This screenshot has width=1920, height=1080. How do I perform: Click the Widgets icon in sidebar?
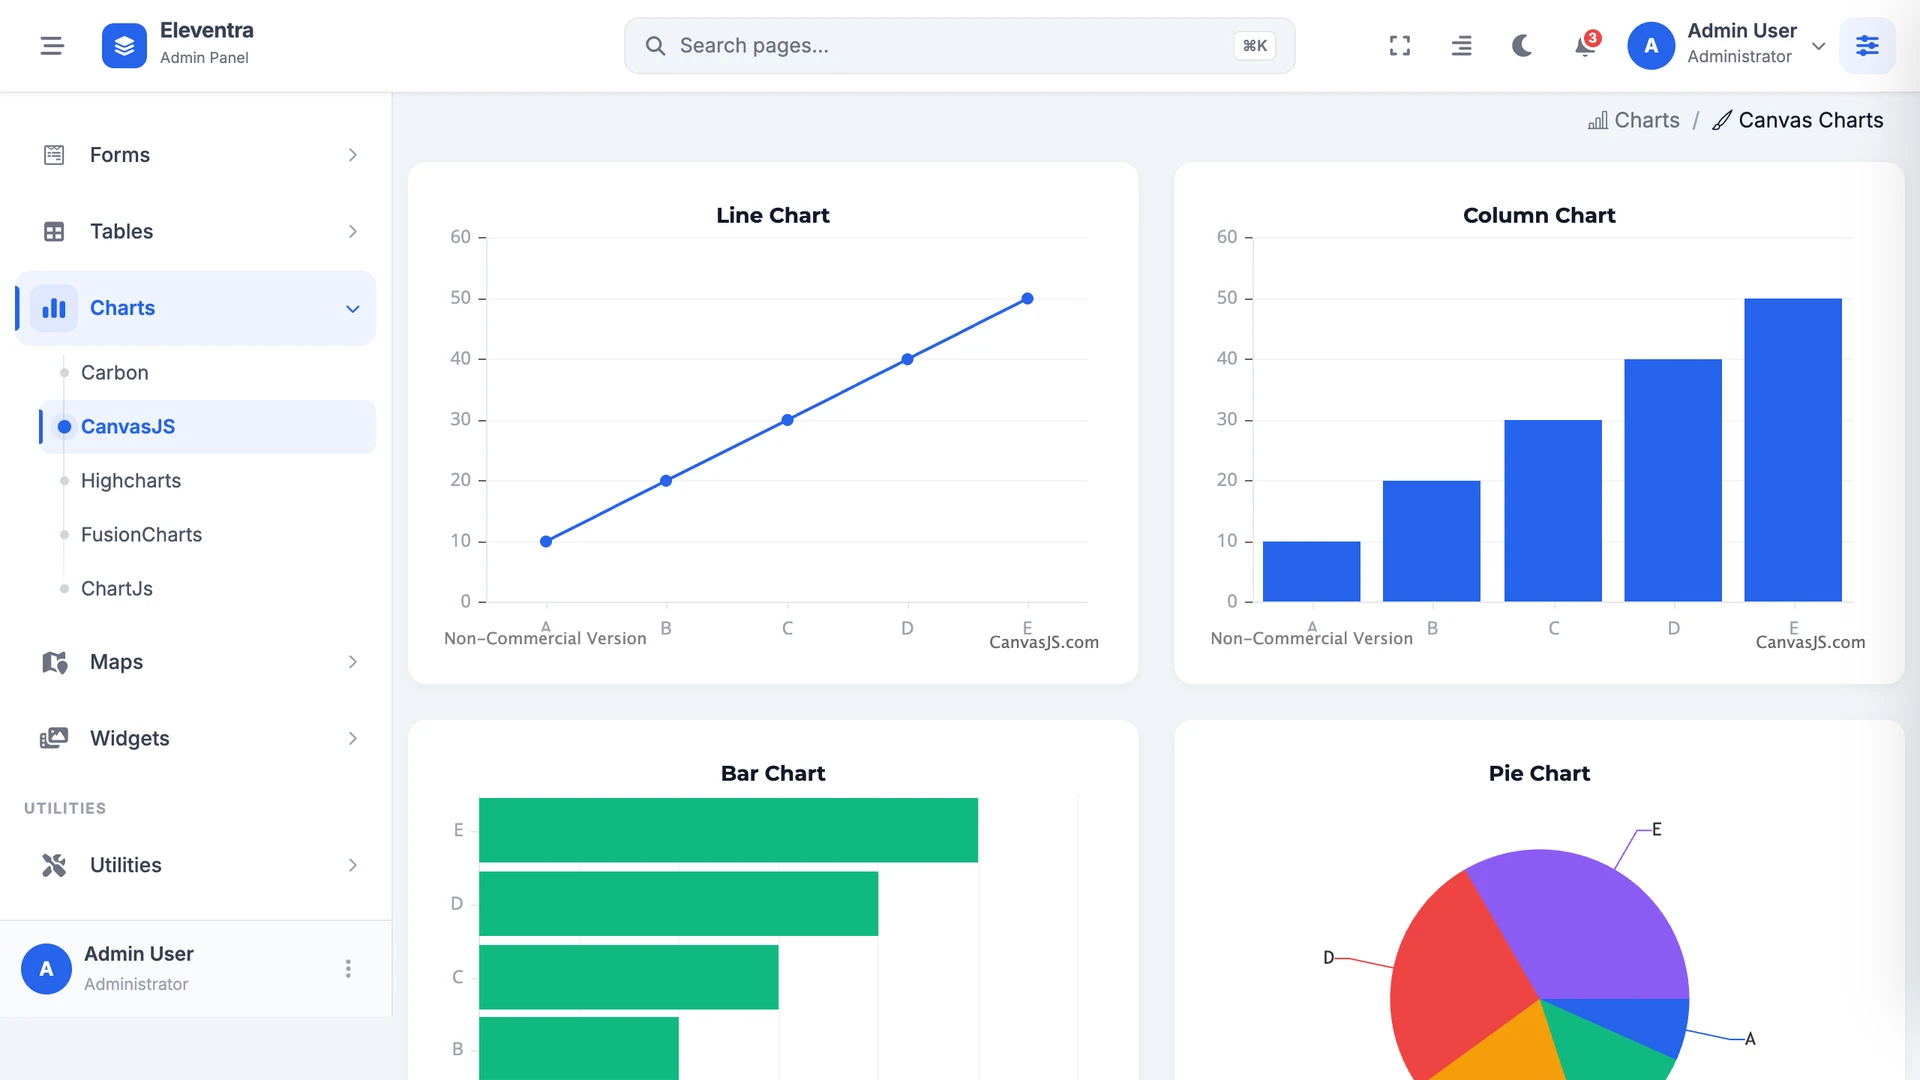coord(54,738)
